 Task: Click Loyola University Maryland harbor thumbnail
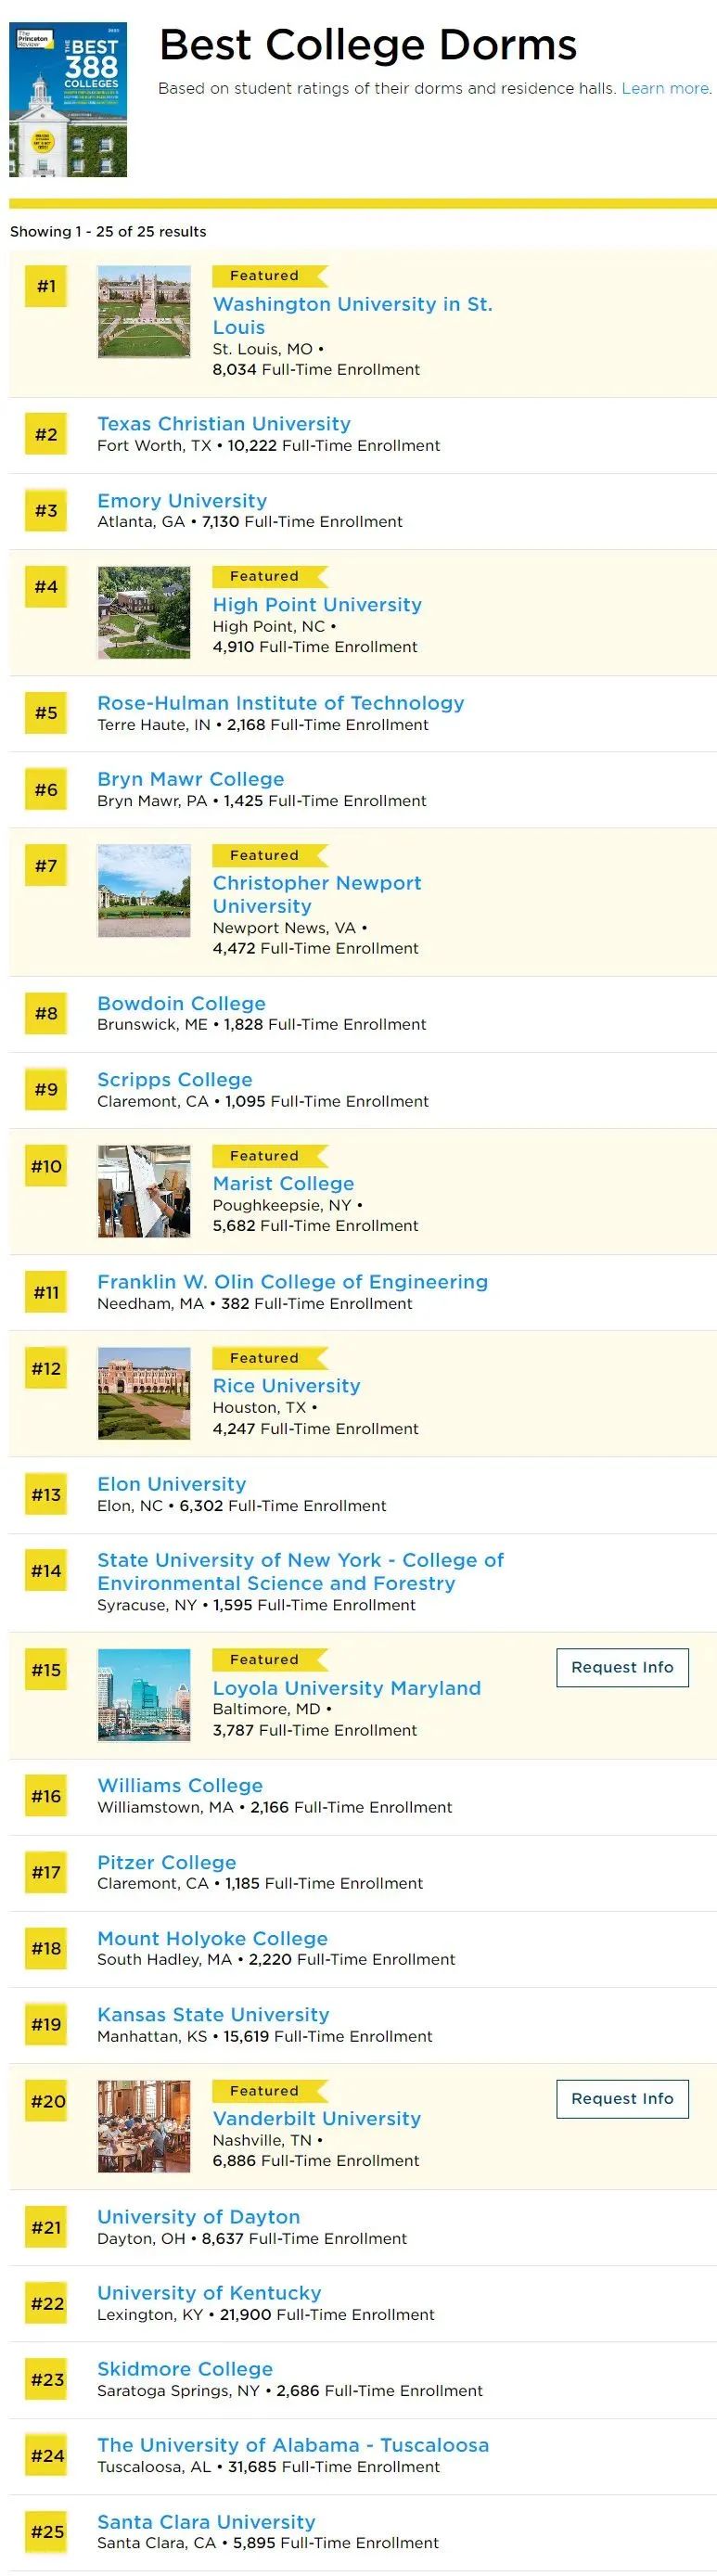point(144,1694)
